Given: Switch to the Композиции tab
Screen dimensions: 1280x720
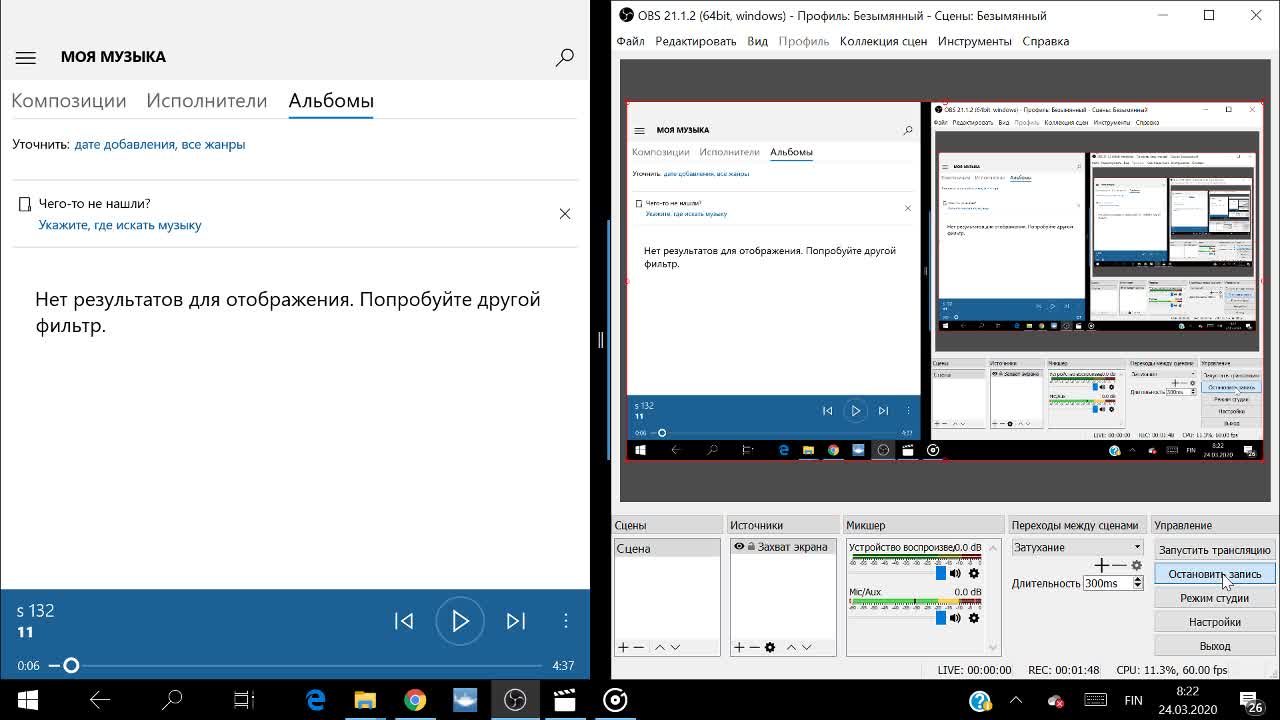Looking at the screenshot, I should click(x=69, y=101).
